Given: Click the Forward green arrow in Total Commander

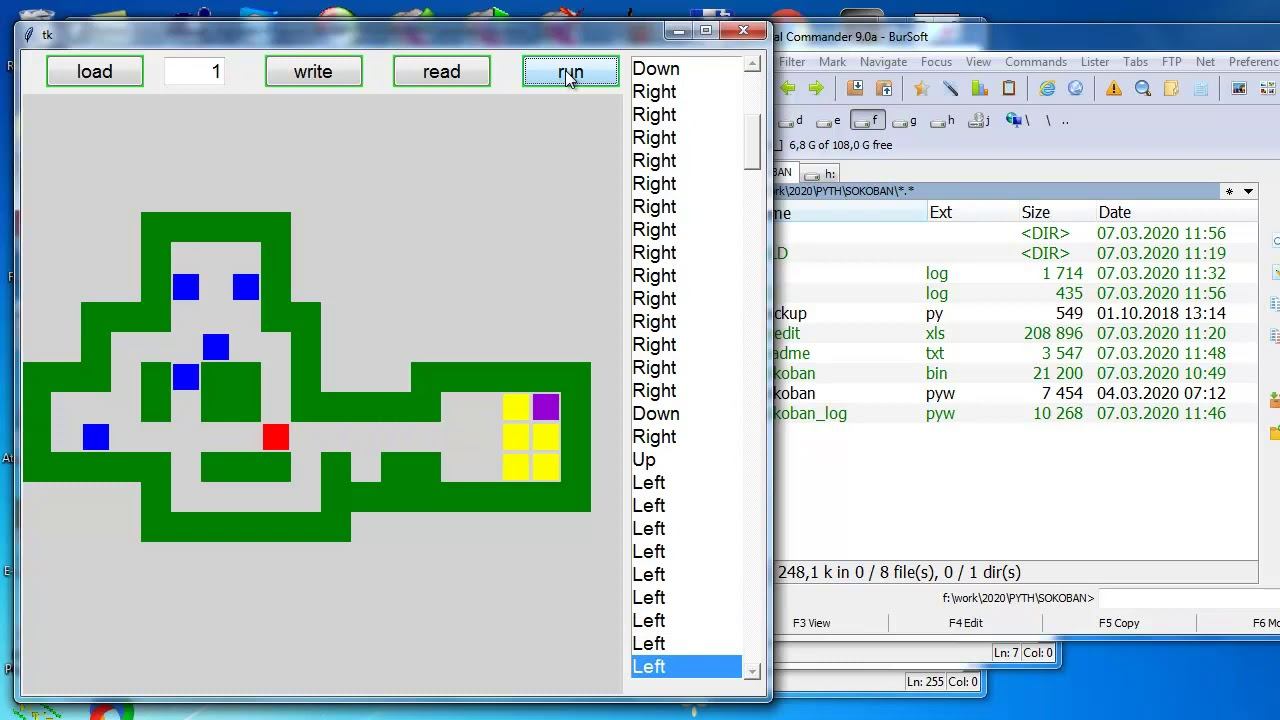Looking at the screenshot, I should click(816, 88).
